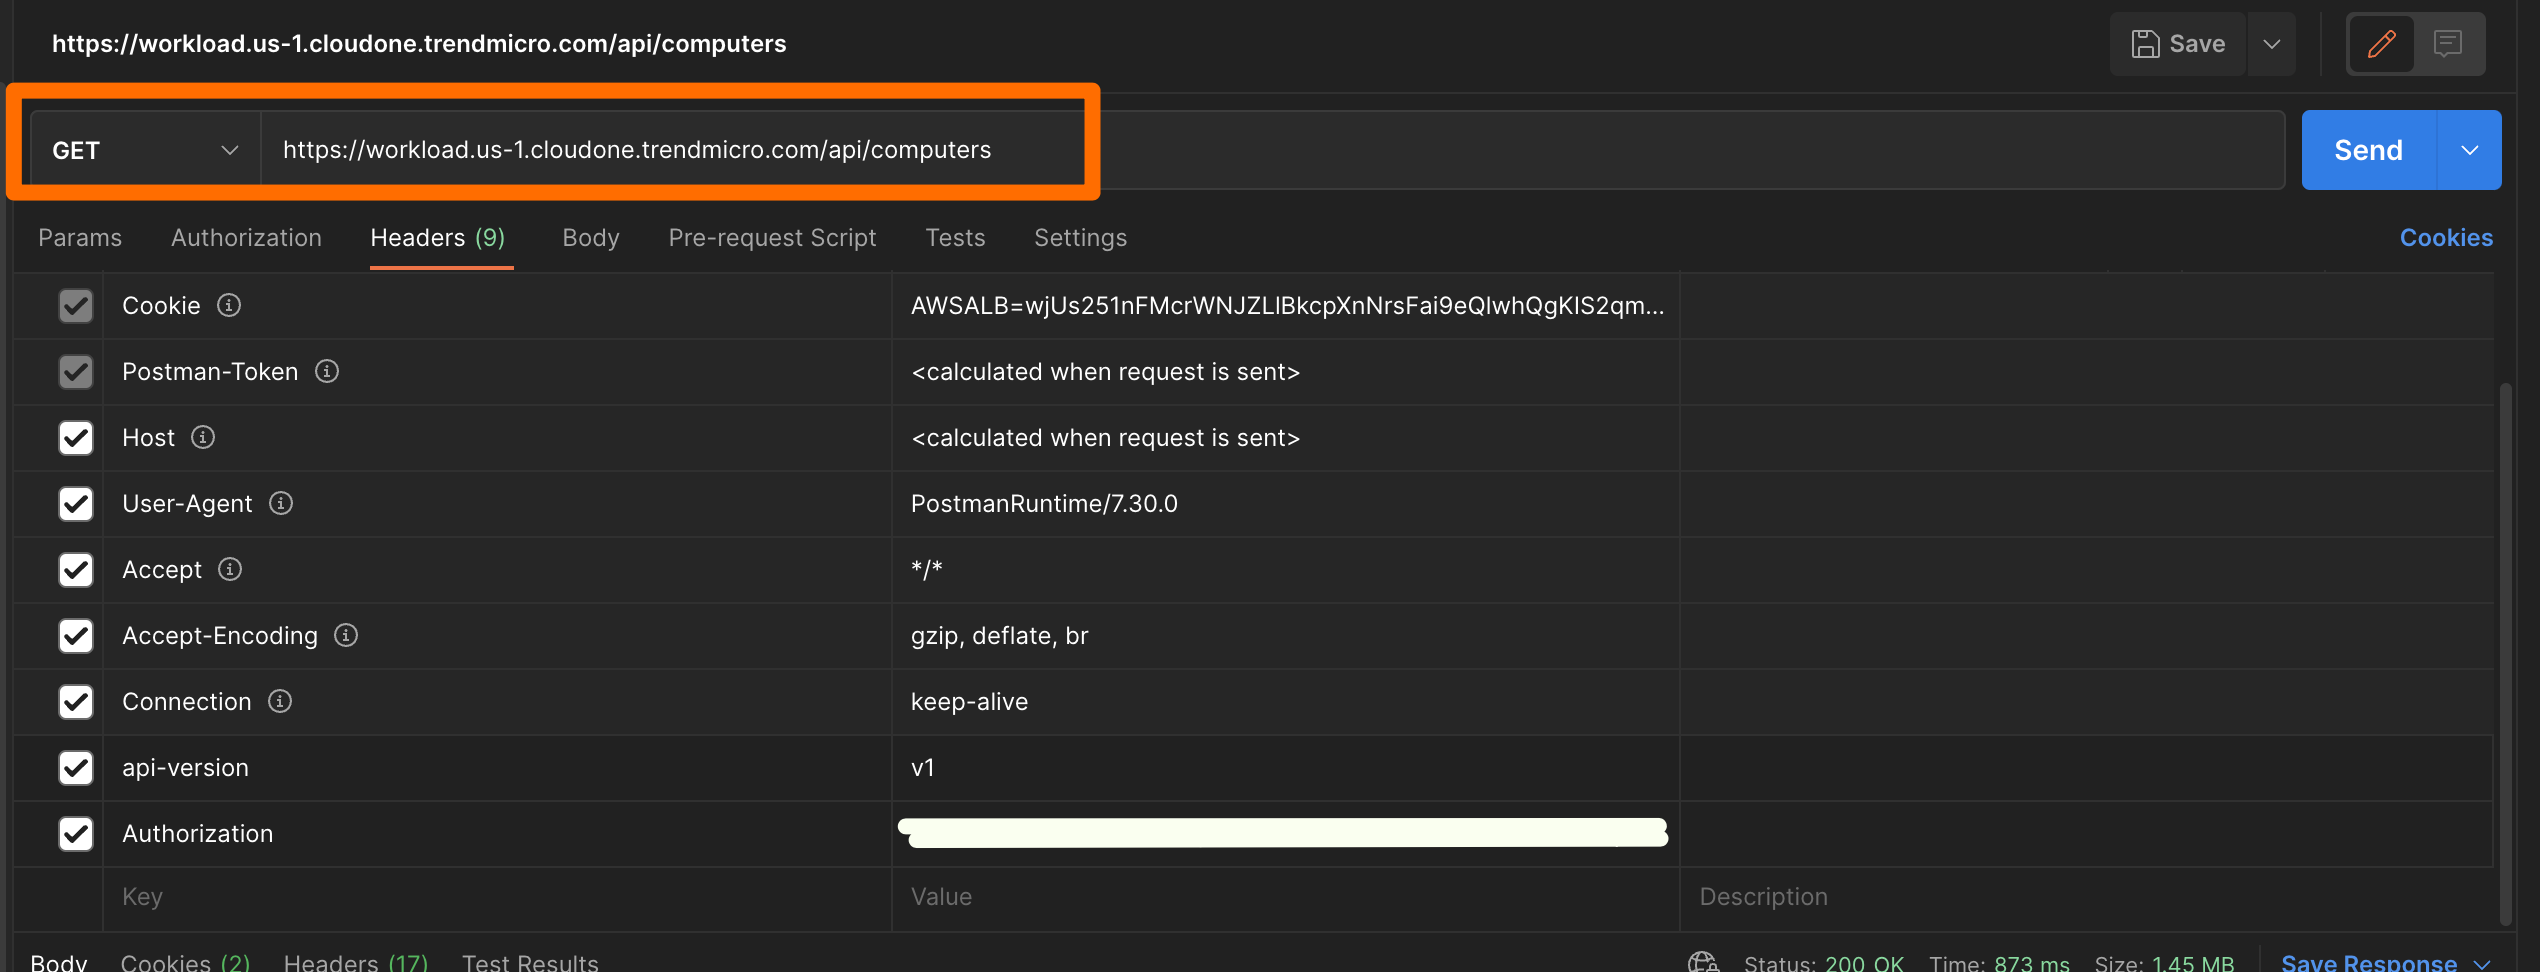Open the comments icon
This screenshot has height=972, width=2540.
coord(2449,43)
